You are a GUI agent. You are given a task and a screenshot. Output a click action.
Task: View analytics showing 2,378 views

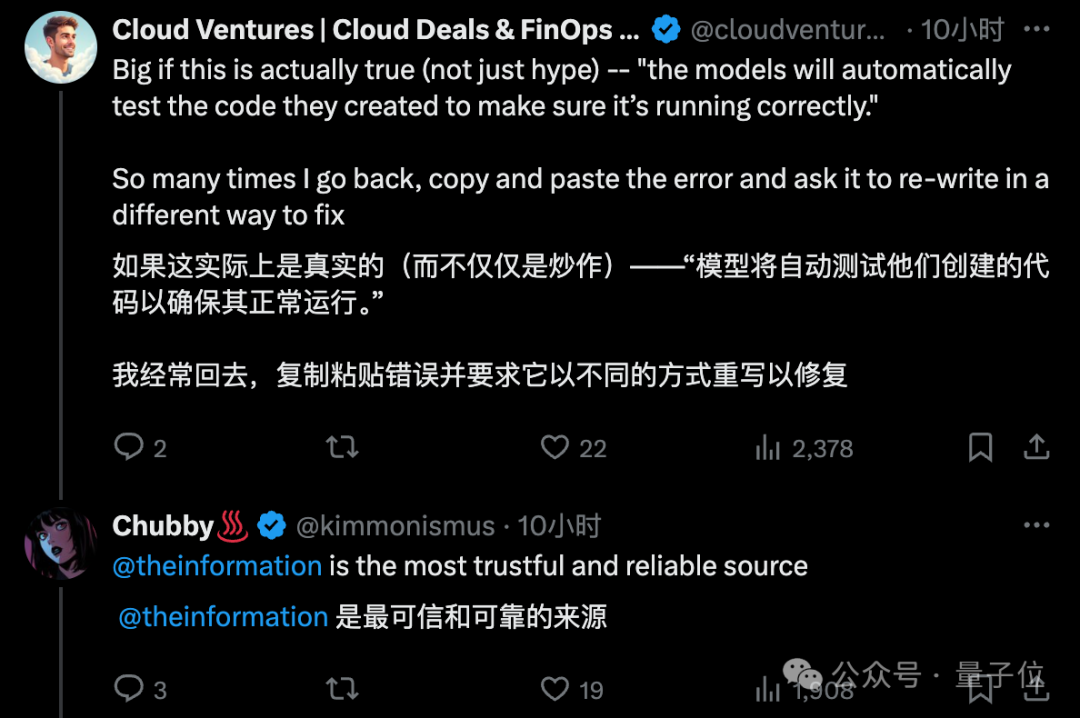tap(804, 448)
